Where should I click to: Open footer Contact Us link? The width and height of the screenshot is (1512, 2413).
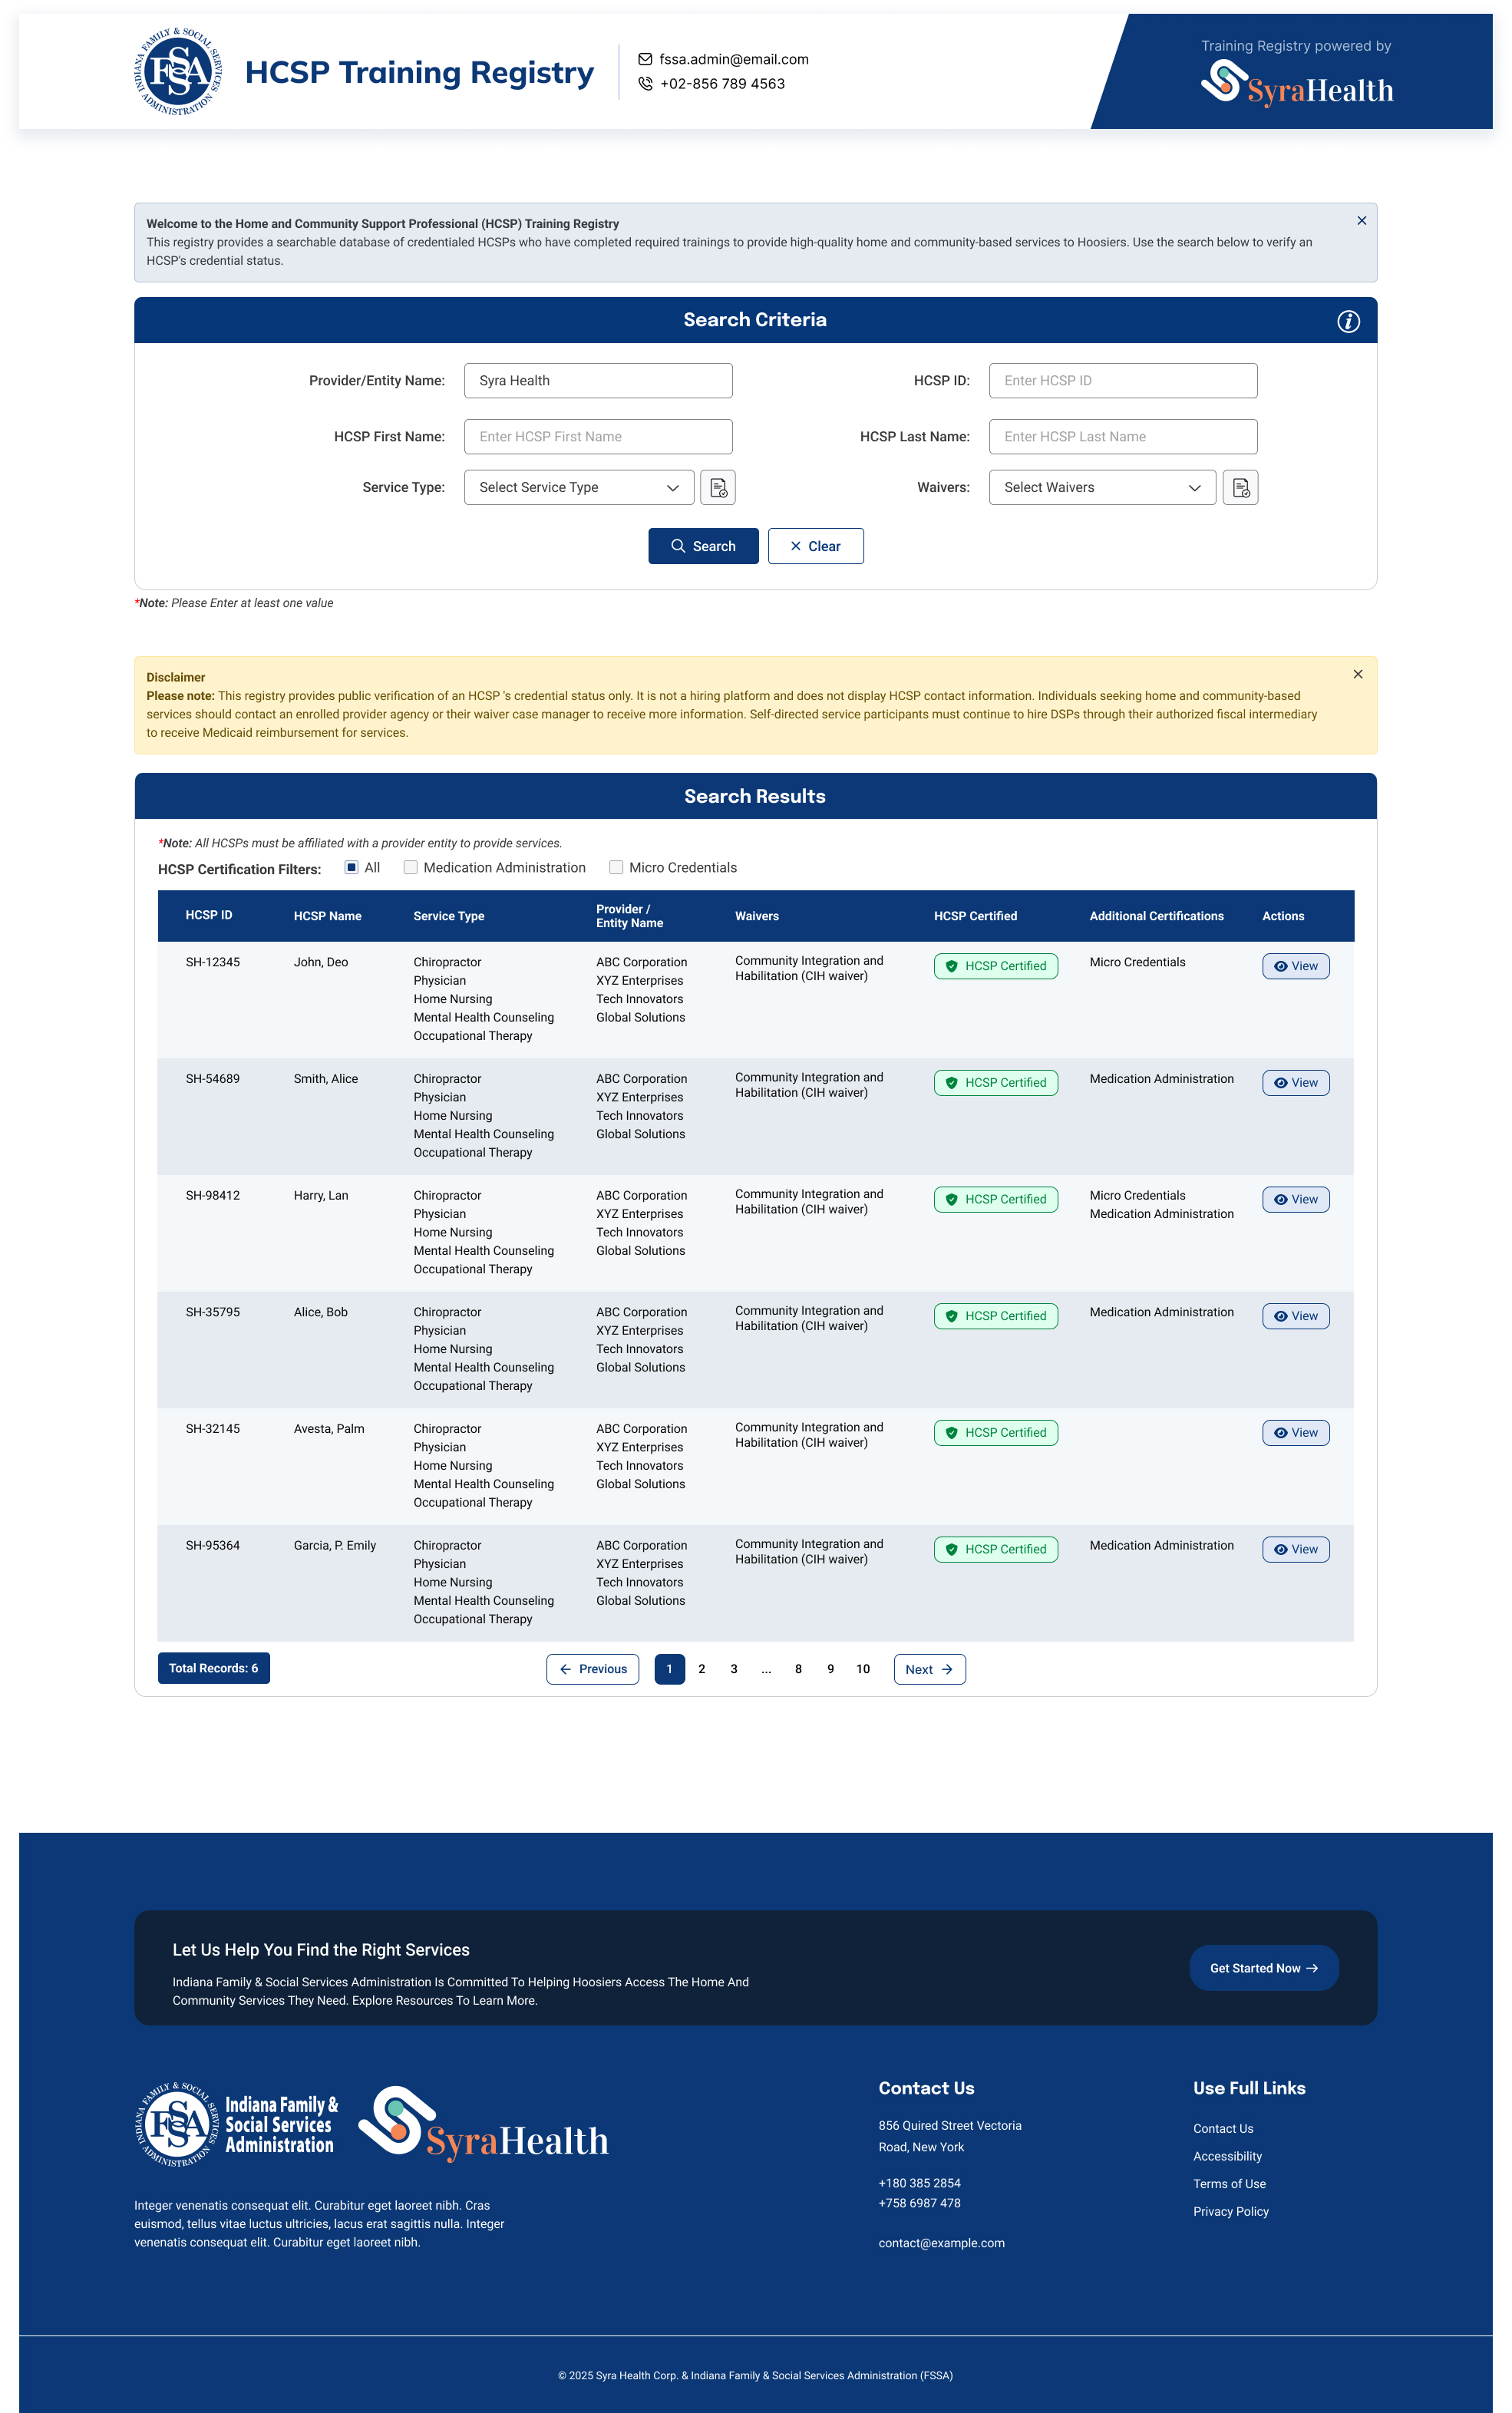click(x=1223, y=2129)
